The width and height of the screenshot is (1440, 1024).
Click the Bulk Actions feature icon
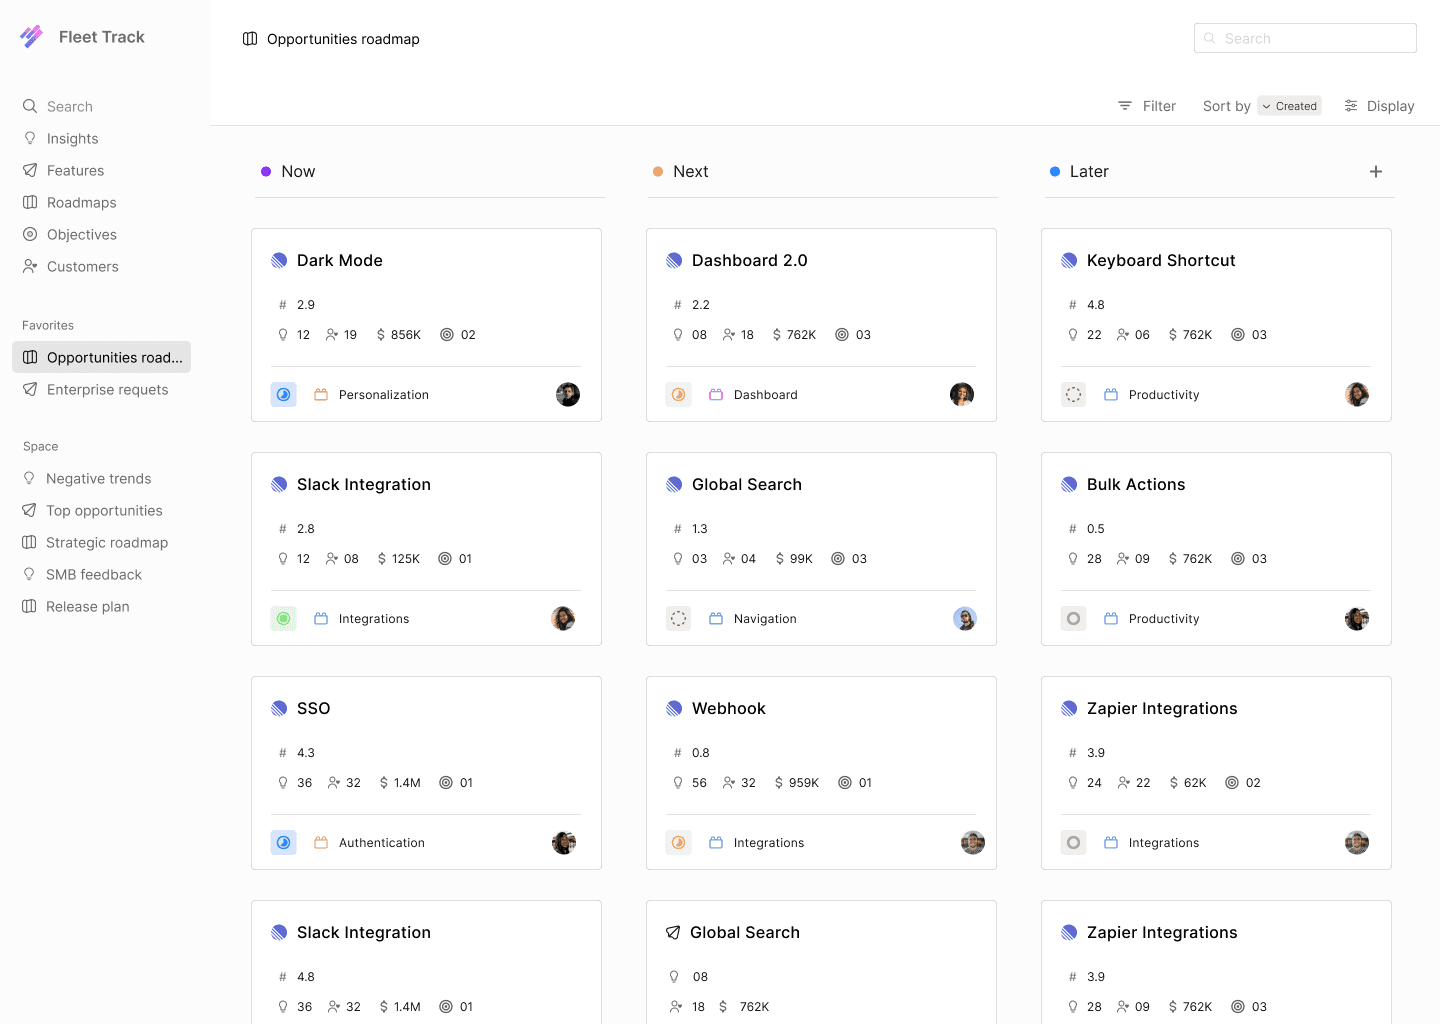pyautogui.click(x=1069, y=484)
